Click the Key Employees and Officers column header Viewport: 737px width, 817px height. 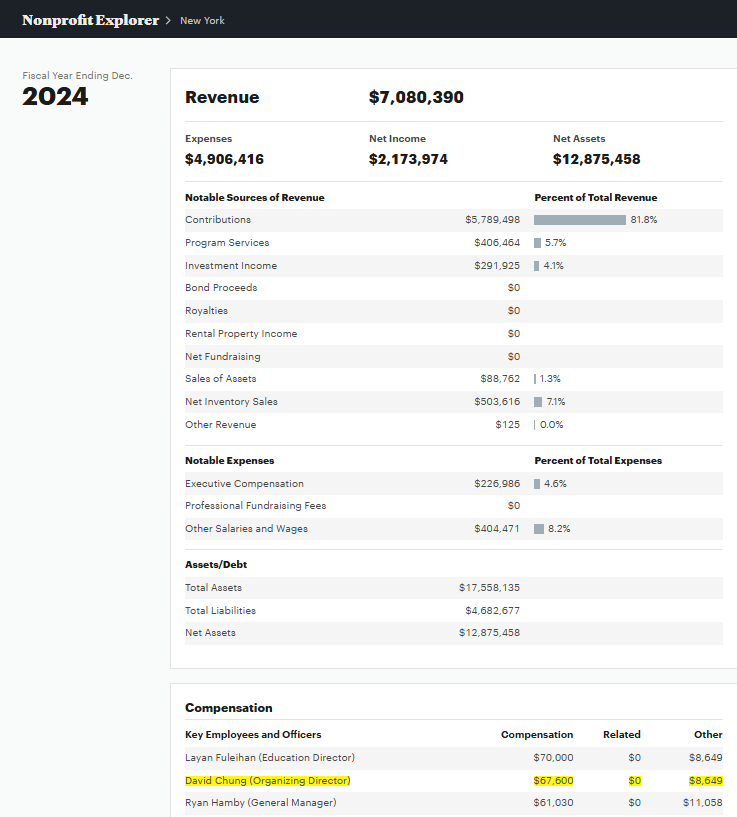point(253,735)
